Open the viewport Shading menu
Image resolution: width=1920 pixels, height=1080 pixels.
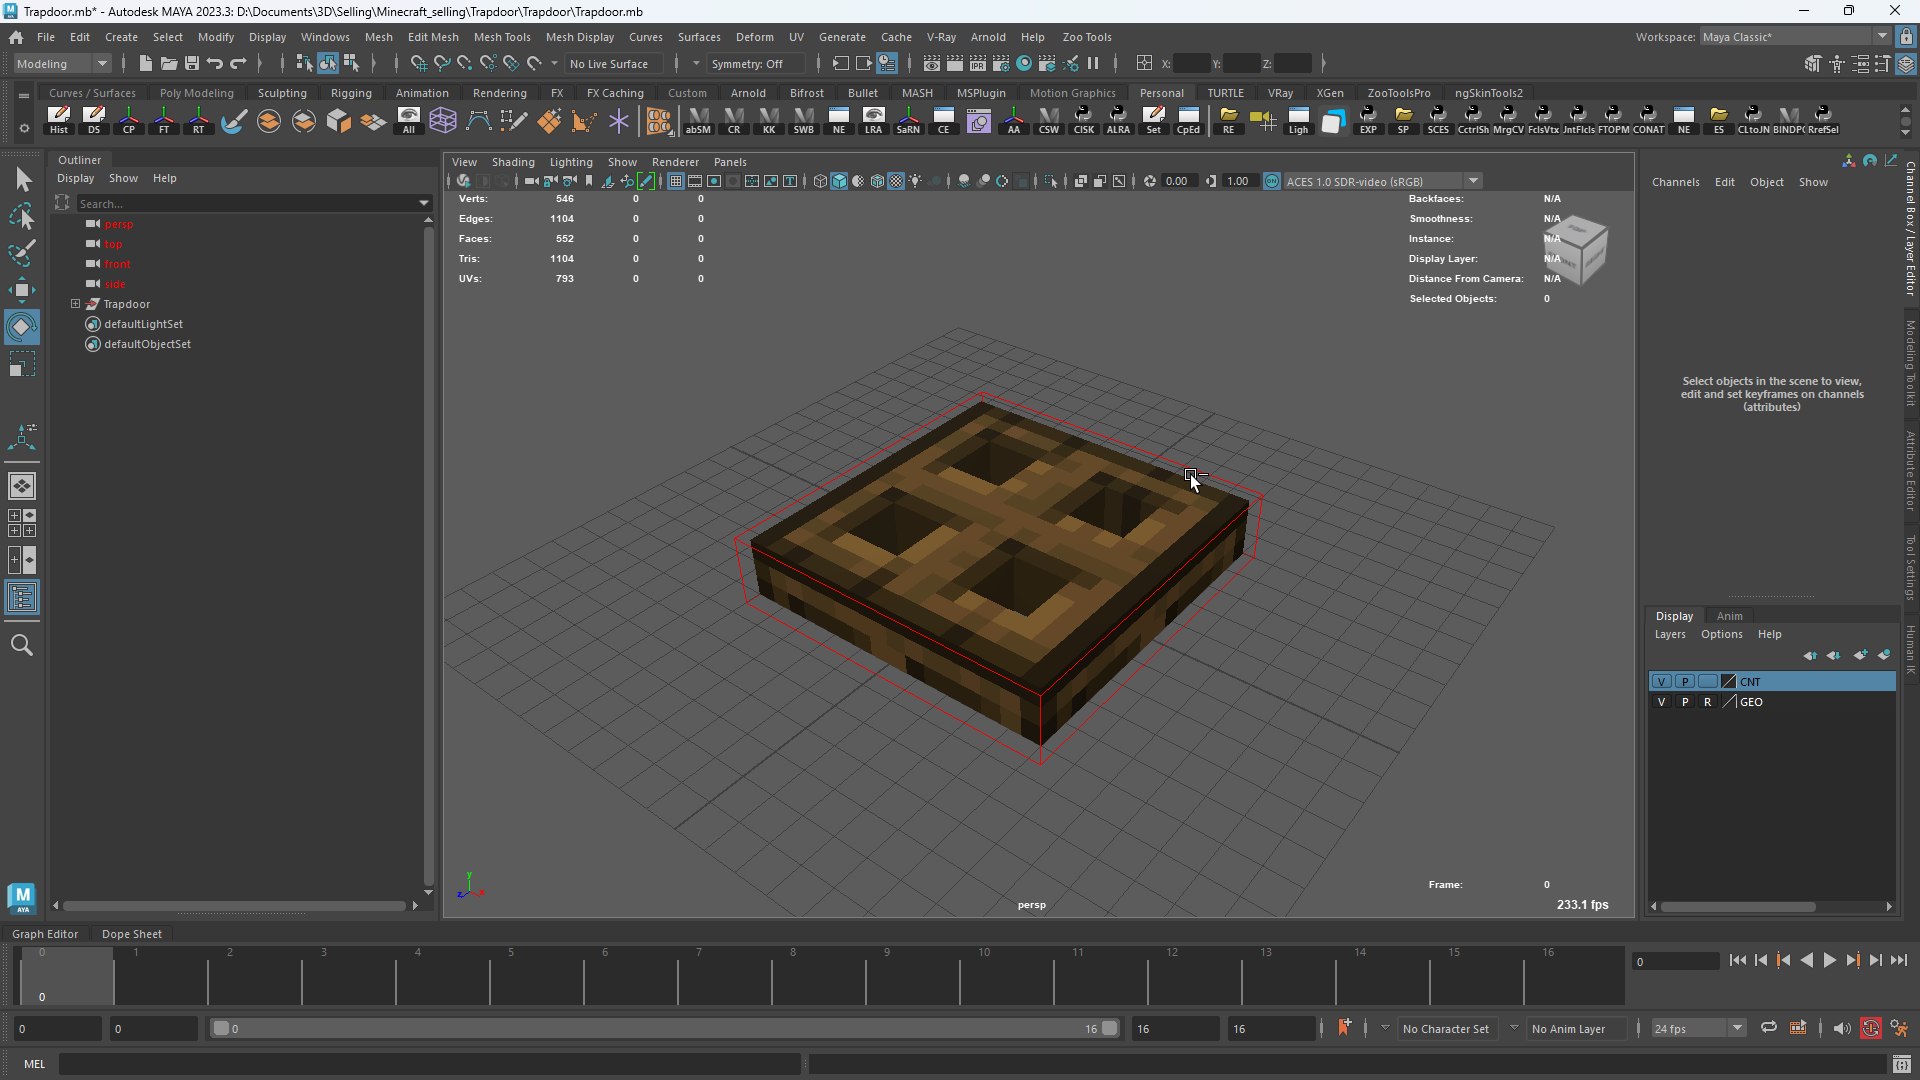[x=513, y=162]
